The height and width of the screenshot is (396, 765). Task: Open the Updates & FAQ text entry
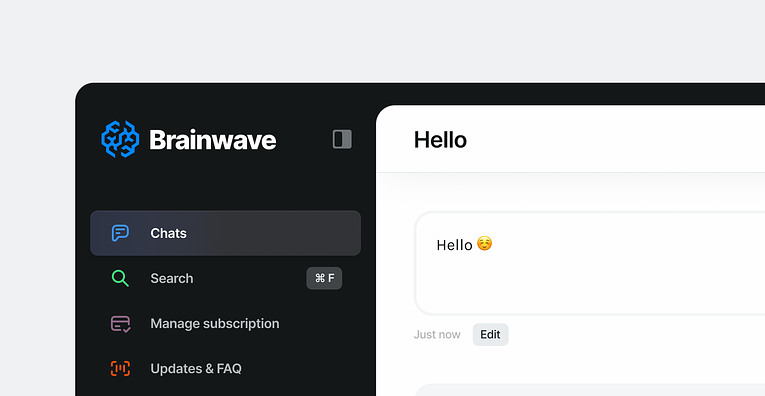point(196,368)
